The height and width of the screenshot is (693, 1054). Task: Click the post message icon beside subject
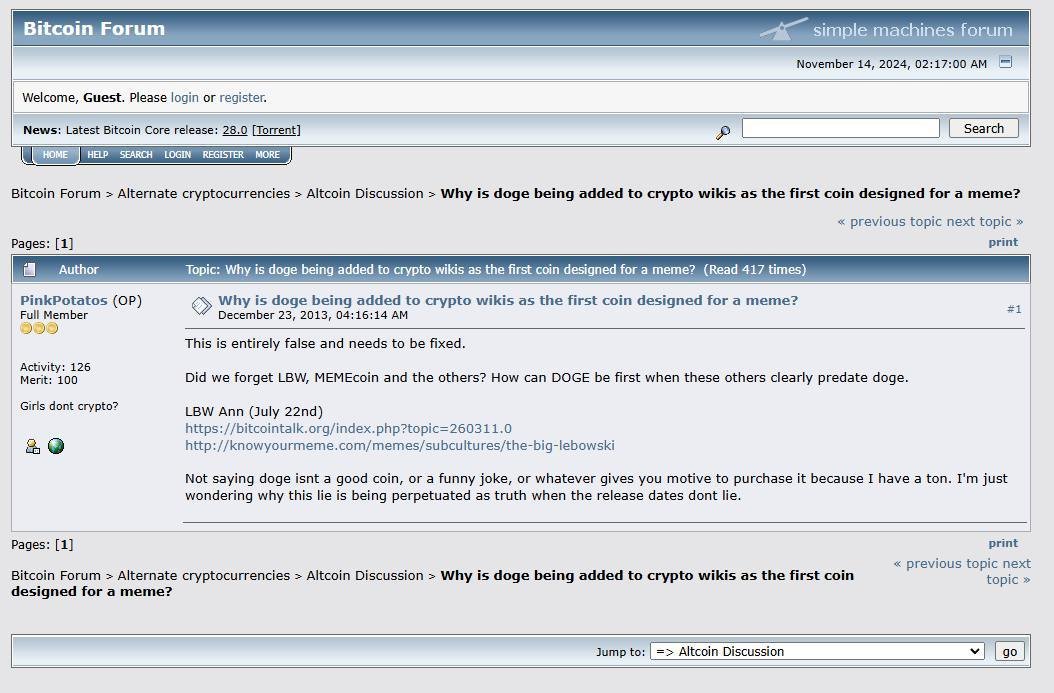tap(201, 306)
